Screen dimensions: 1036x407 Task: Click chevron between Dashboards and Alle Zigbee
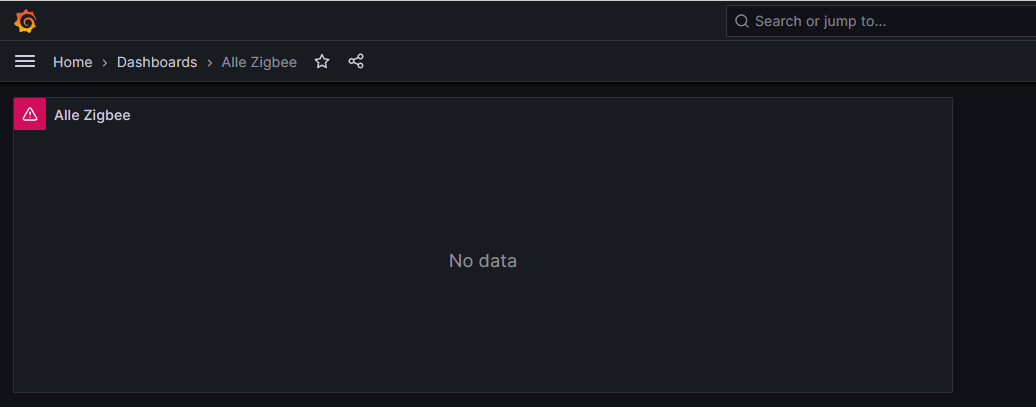(210, 62)
